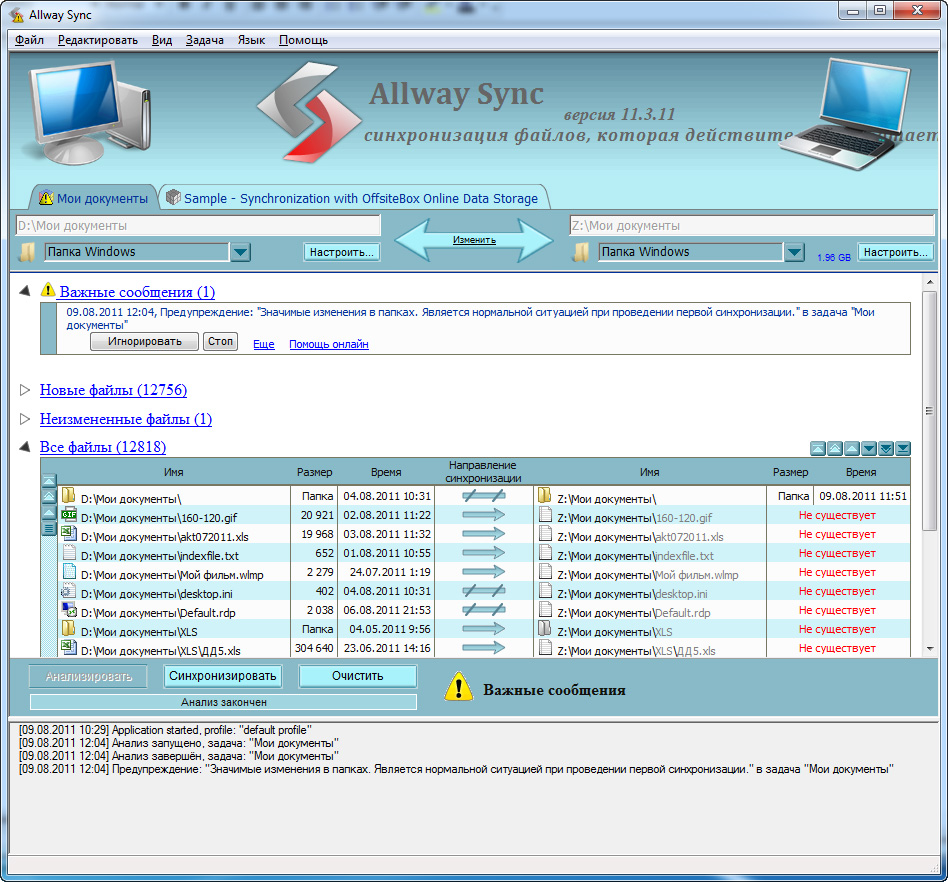Image resolution: width=948 pixels, height=882 pixels.
Task: Click the 160-120.gif file icon in left list
Action: (x=68, y=516)
